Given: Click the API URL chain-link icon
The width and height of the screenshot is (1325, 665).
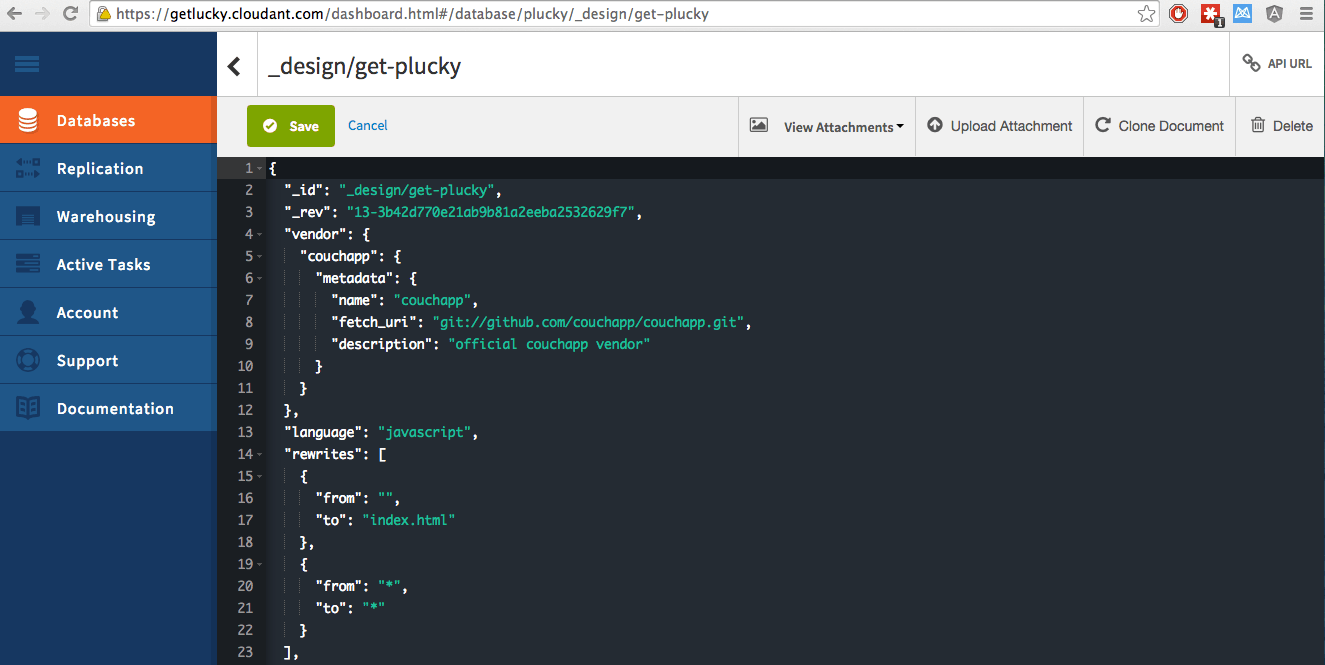Looking at the screenshot, I should (1251, 62).
